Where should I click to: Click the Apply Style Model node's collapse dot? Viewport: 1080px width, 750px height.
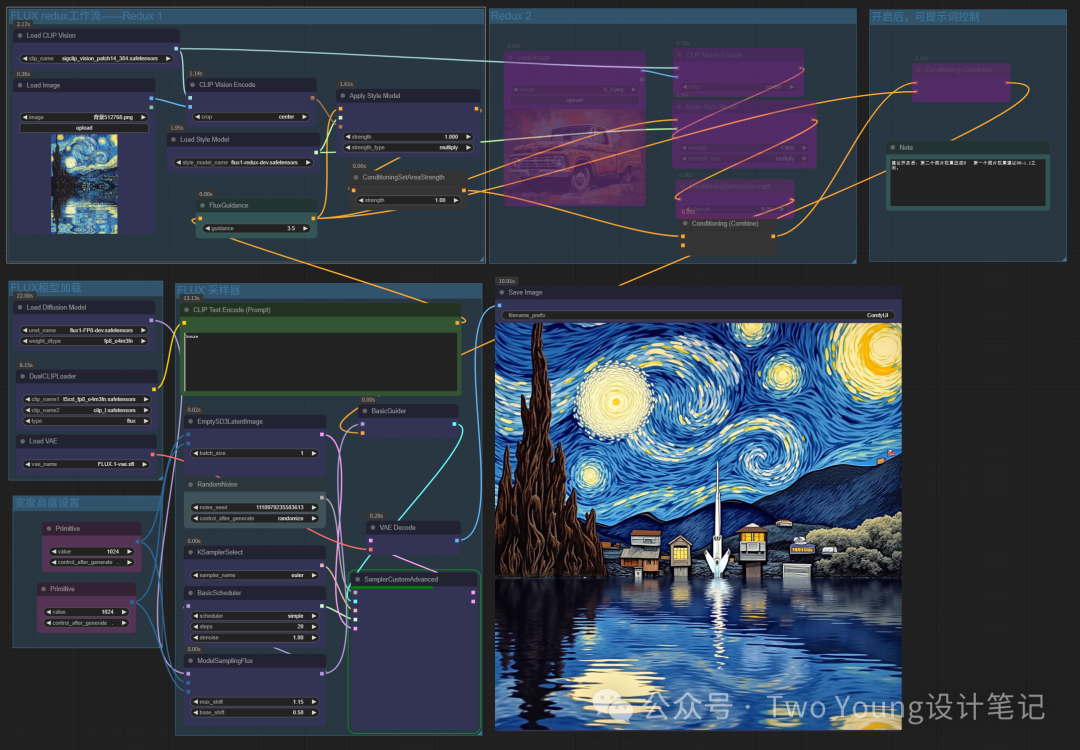pos(343,96)
